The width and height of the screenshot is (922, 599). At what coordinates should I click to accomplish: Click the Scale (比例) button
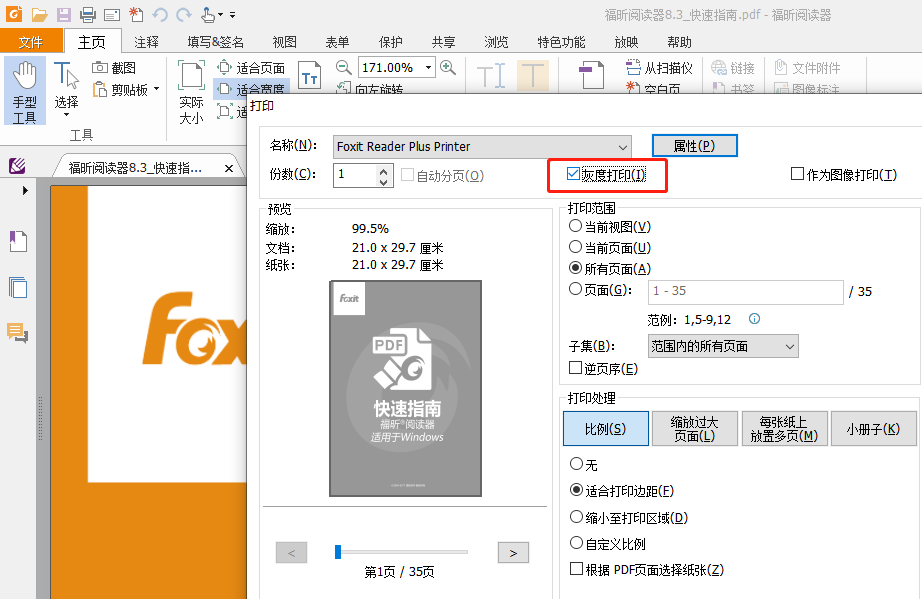pyautogui.click(x=606, y=429)
